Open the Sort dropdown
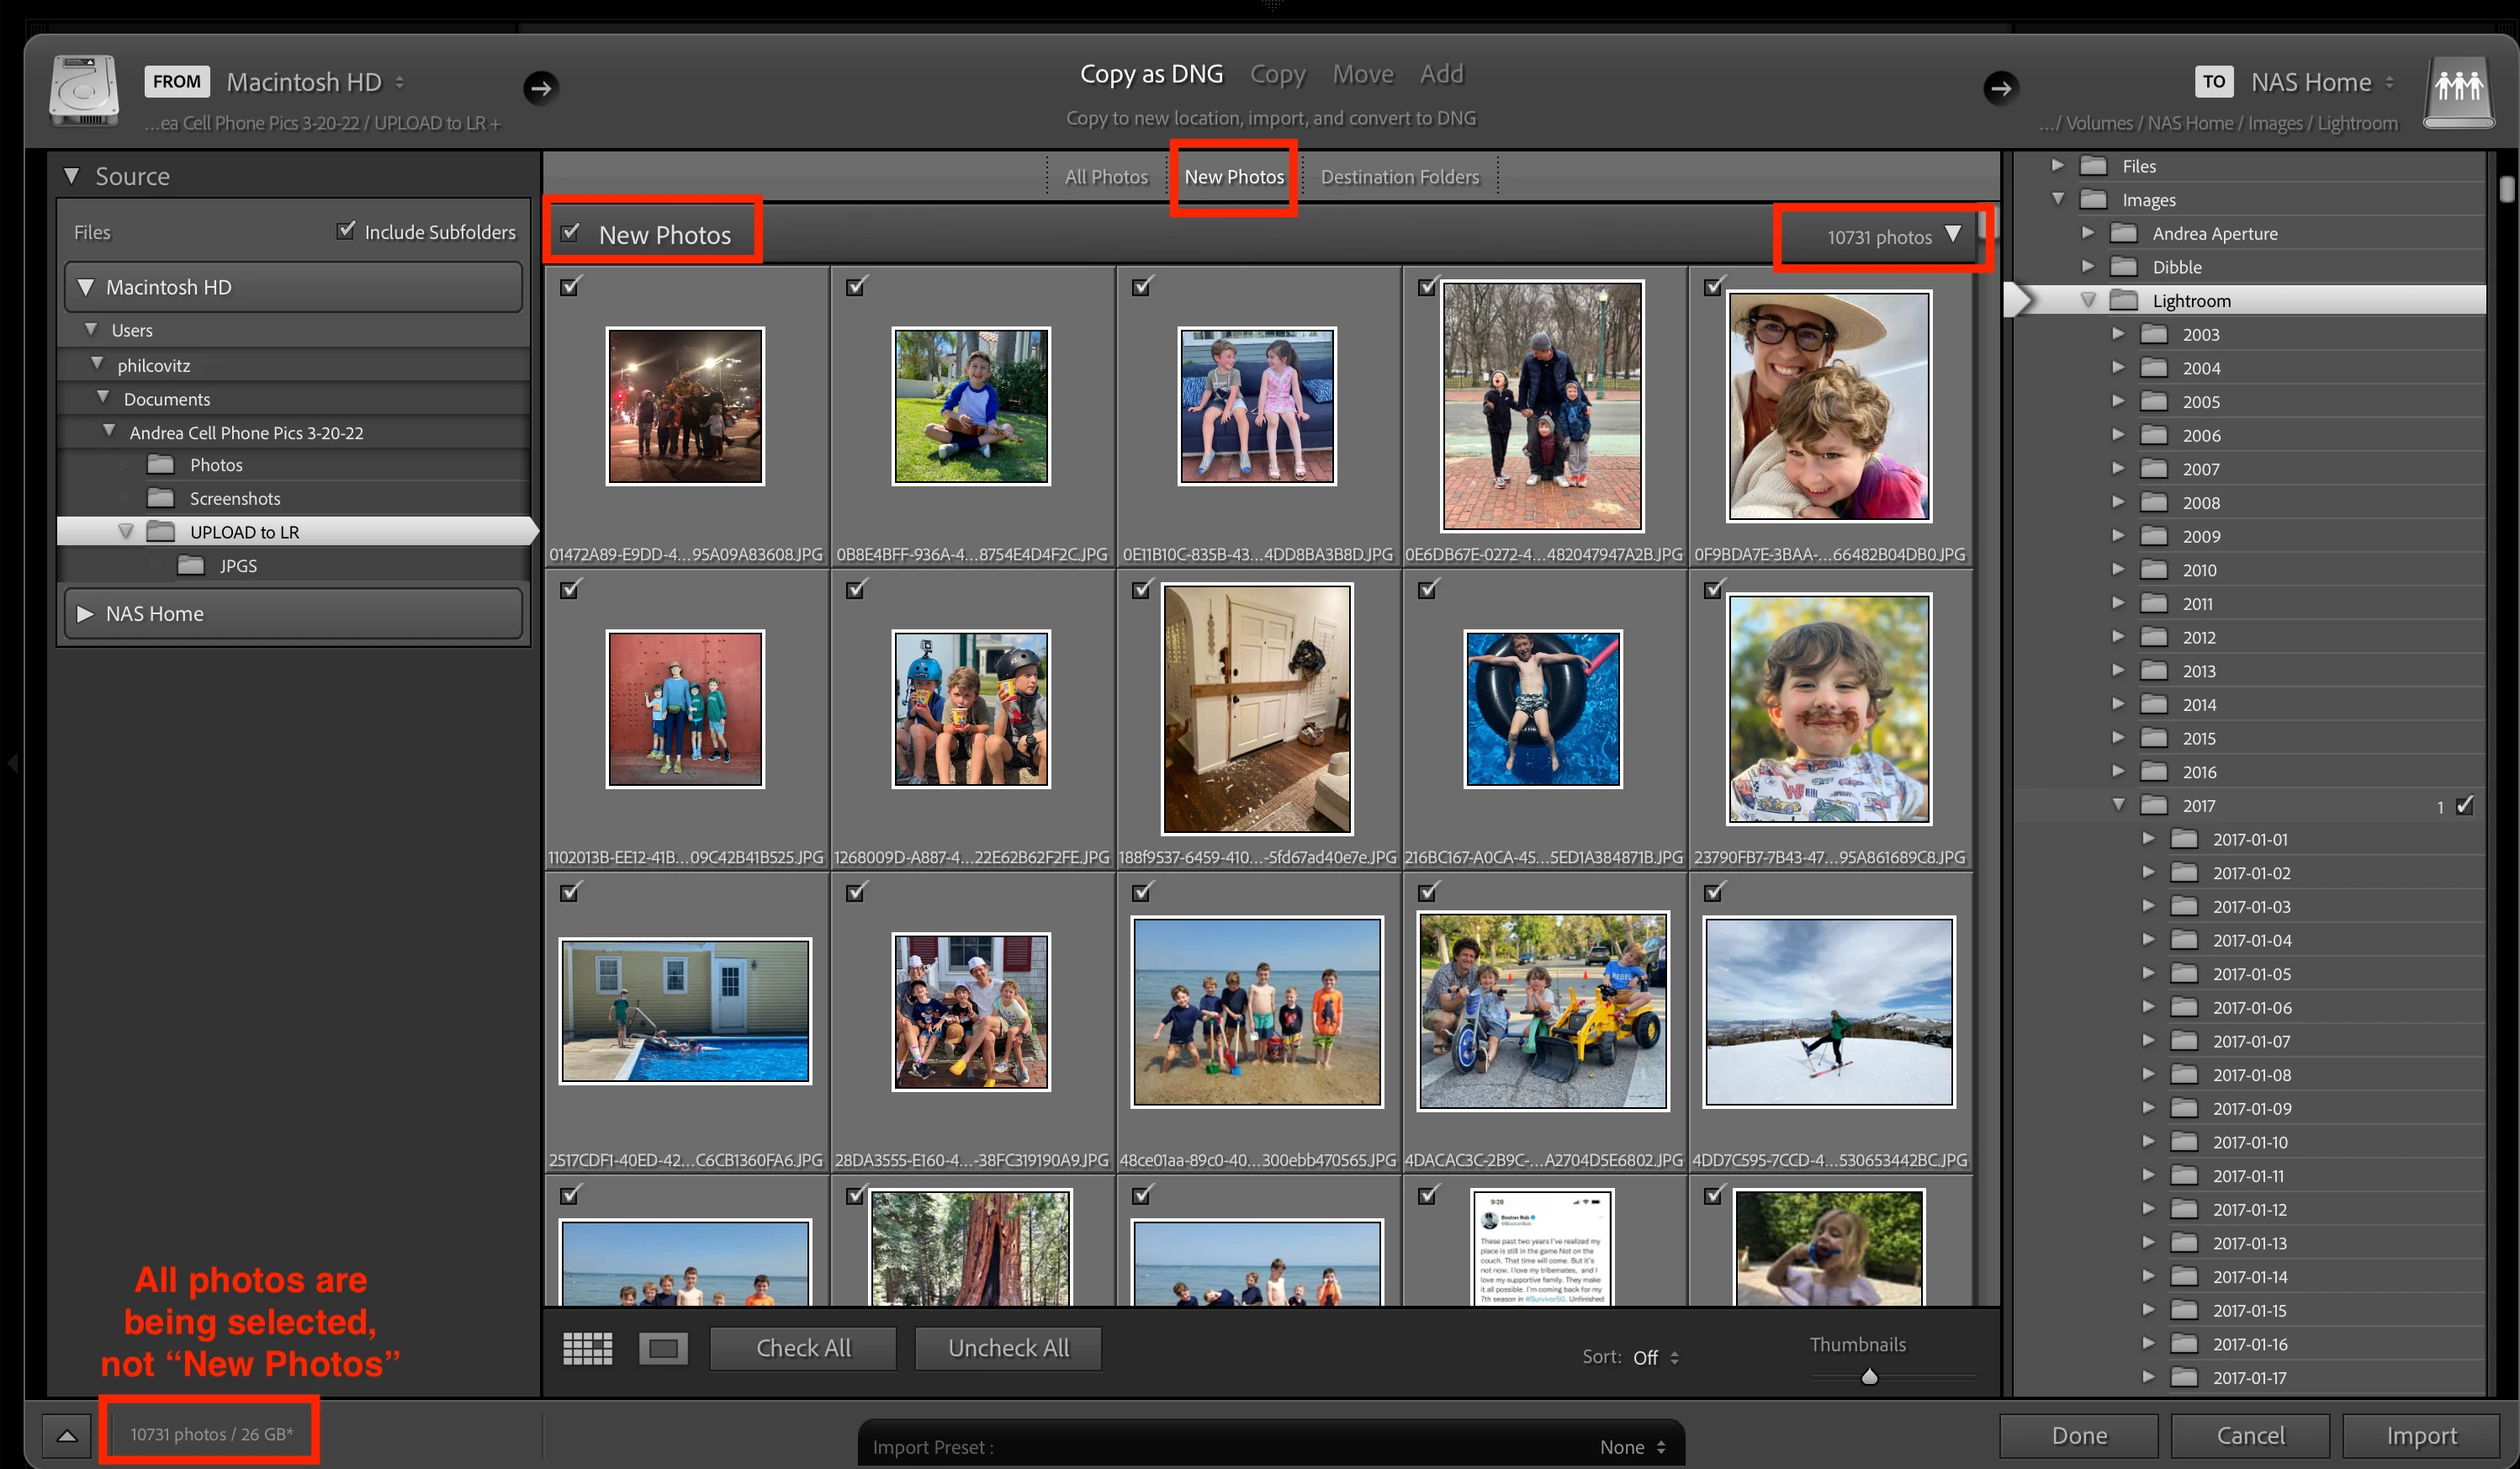Screen dimensions: 2520x1469 [x=1655, y=1357]
